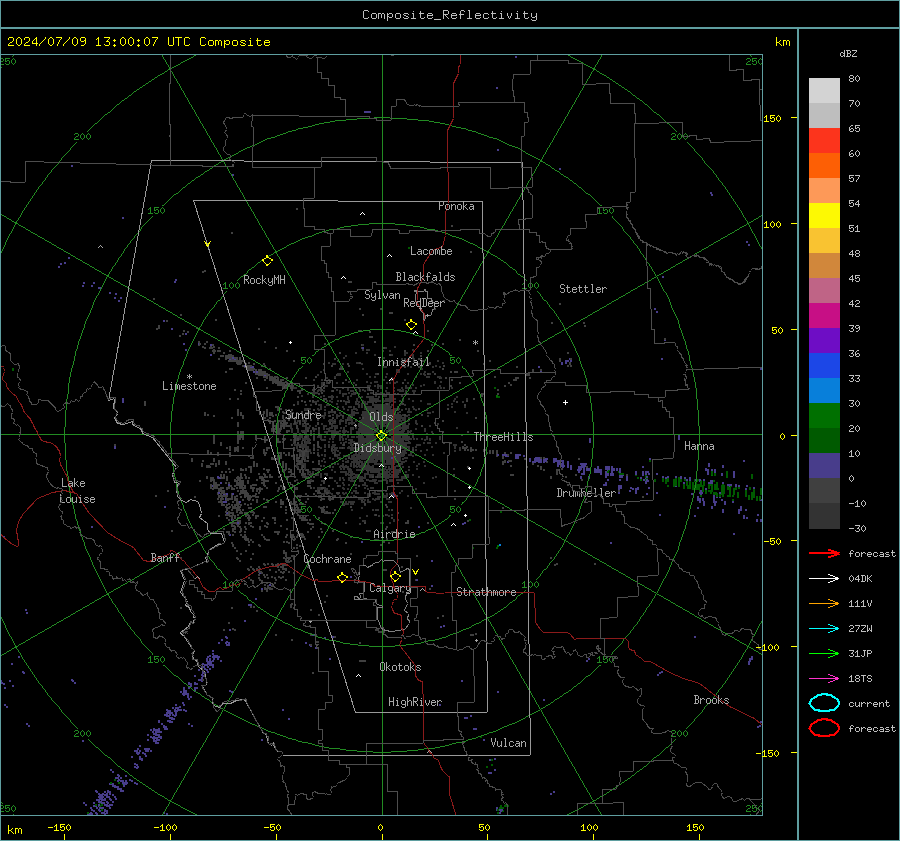Select the blue 33-36 dBZ color band
The height and width of the screenshot is (841, 900).
[824, 366]
